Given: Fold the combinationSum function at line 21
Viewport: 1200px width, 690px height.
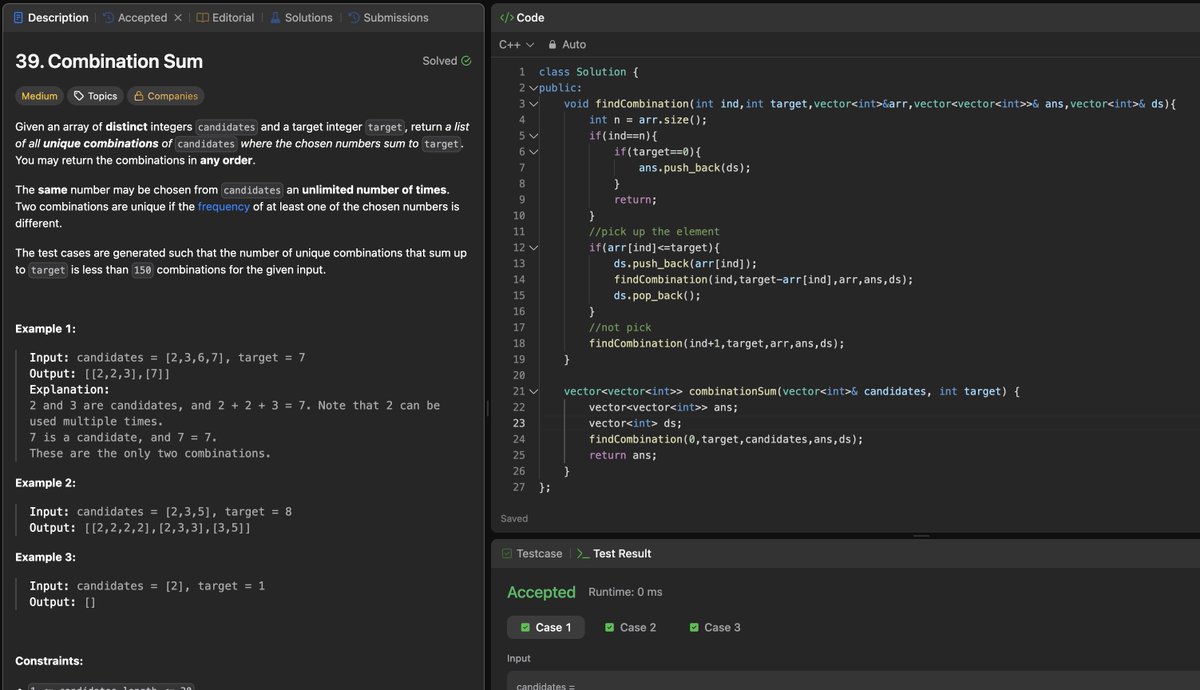Looking at the screenshot, I should 534,391.
